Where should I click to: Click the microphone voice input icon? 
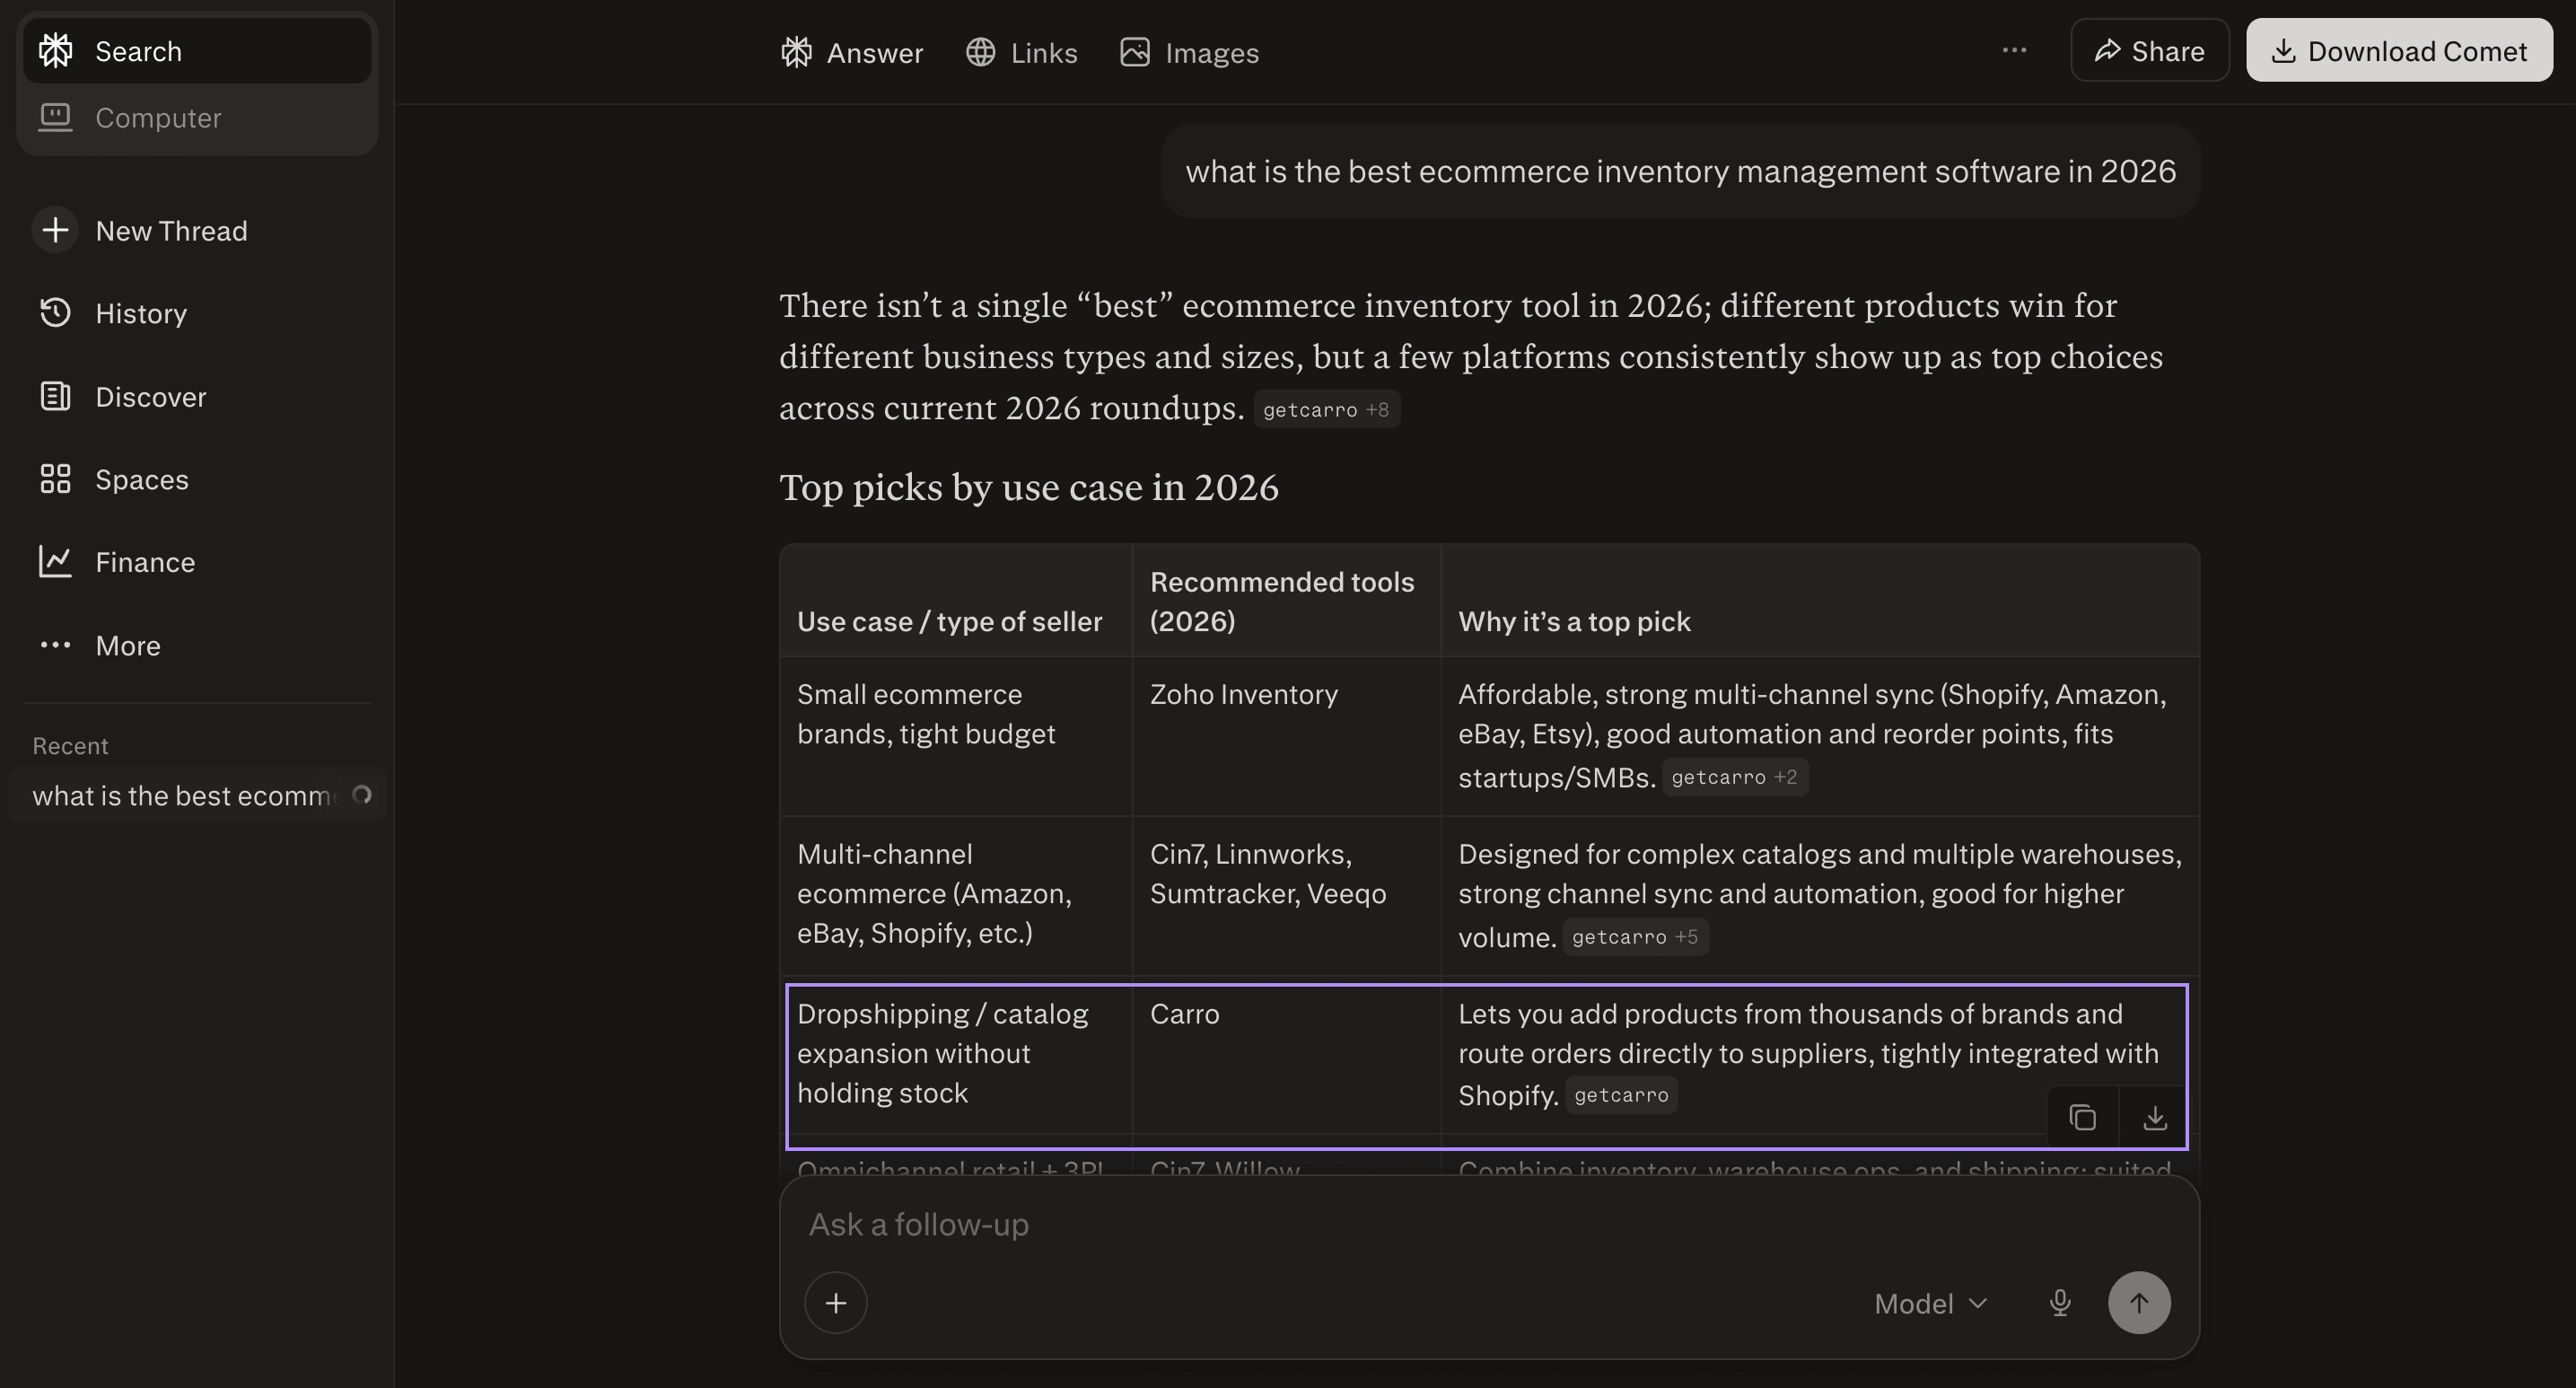point(2059,1303)
